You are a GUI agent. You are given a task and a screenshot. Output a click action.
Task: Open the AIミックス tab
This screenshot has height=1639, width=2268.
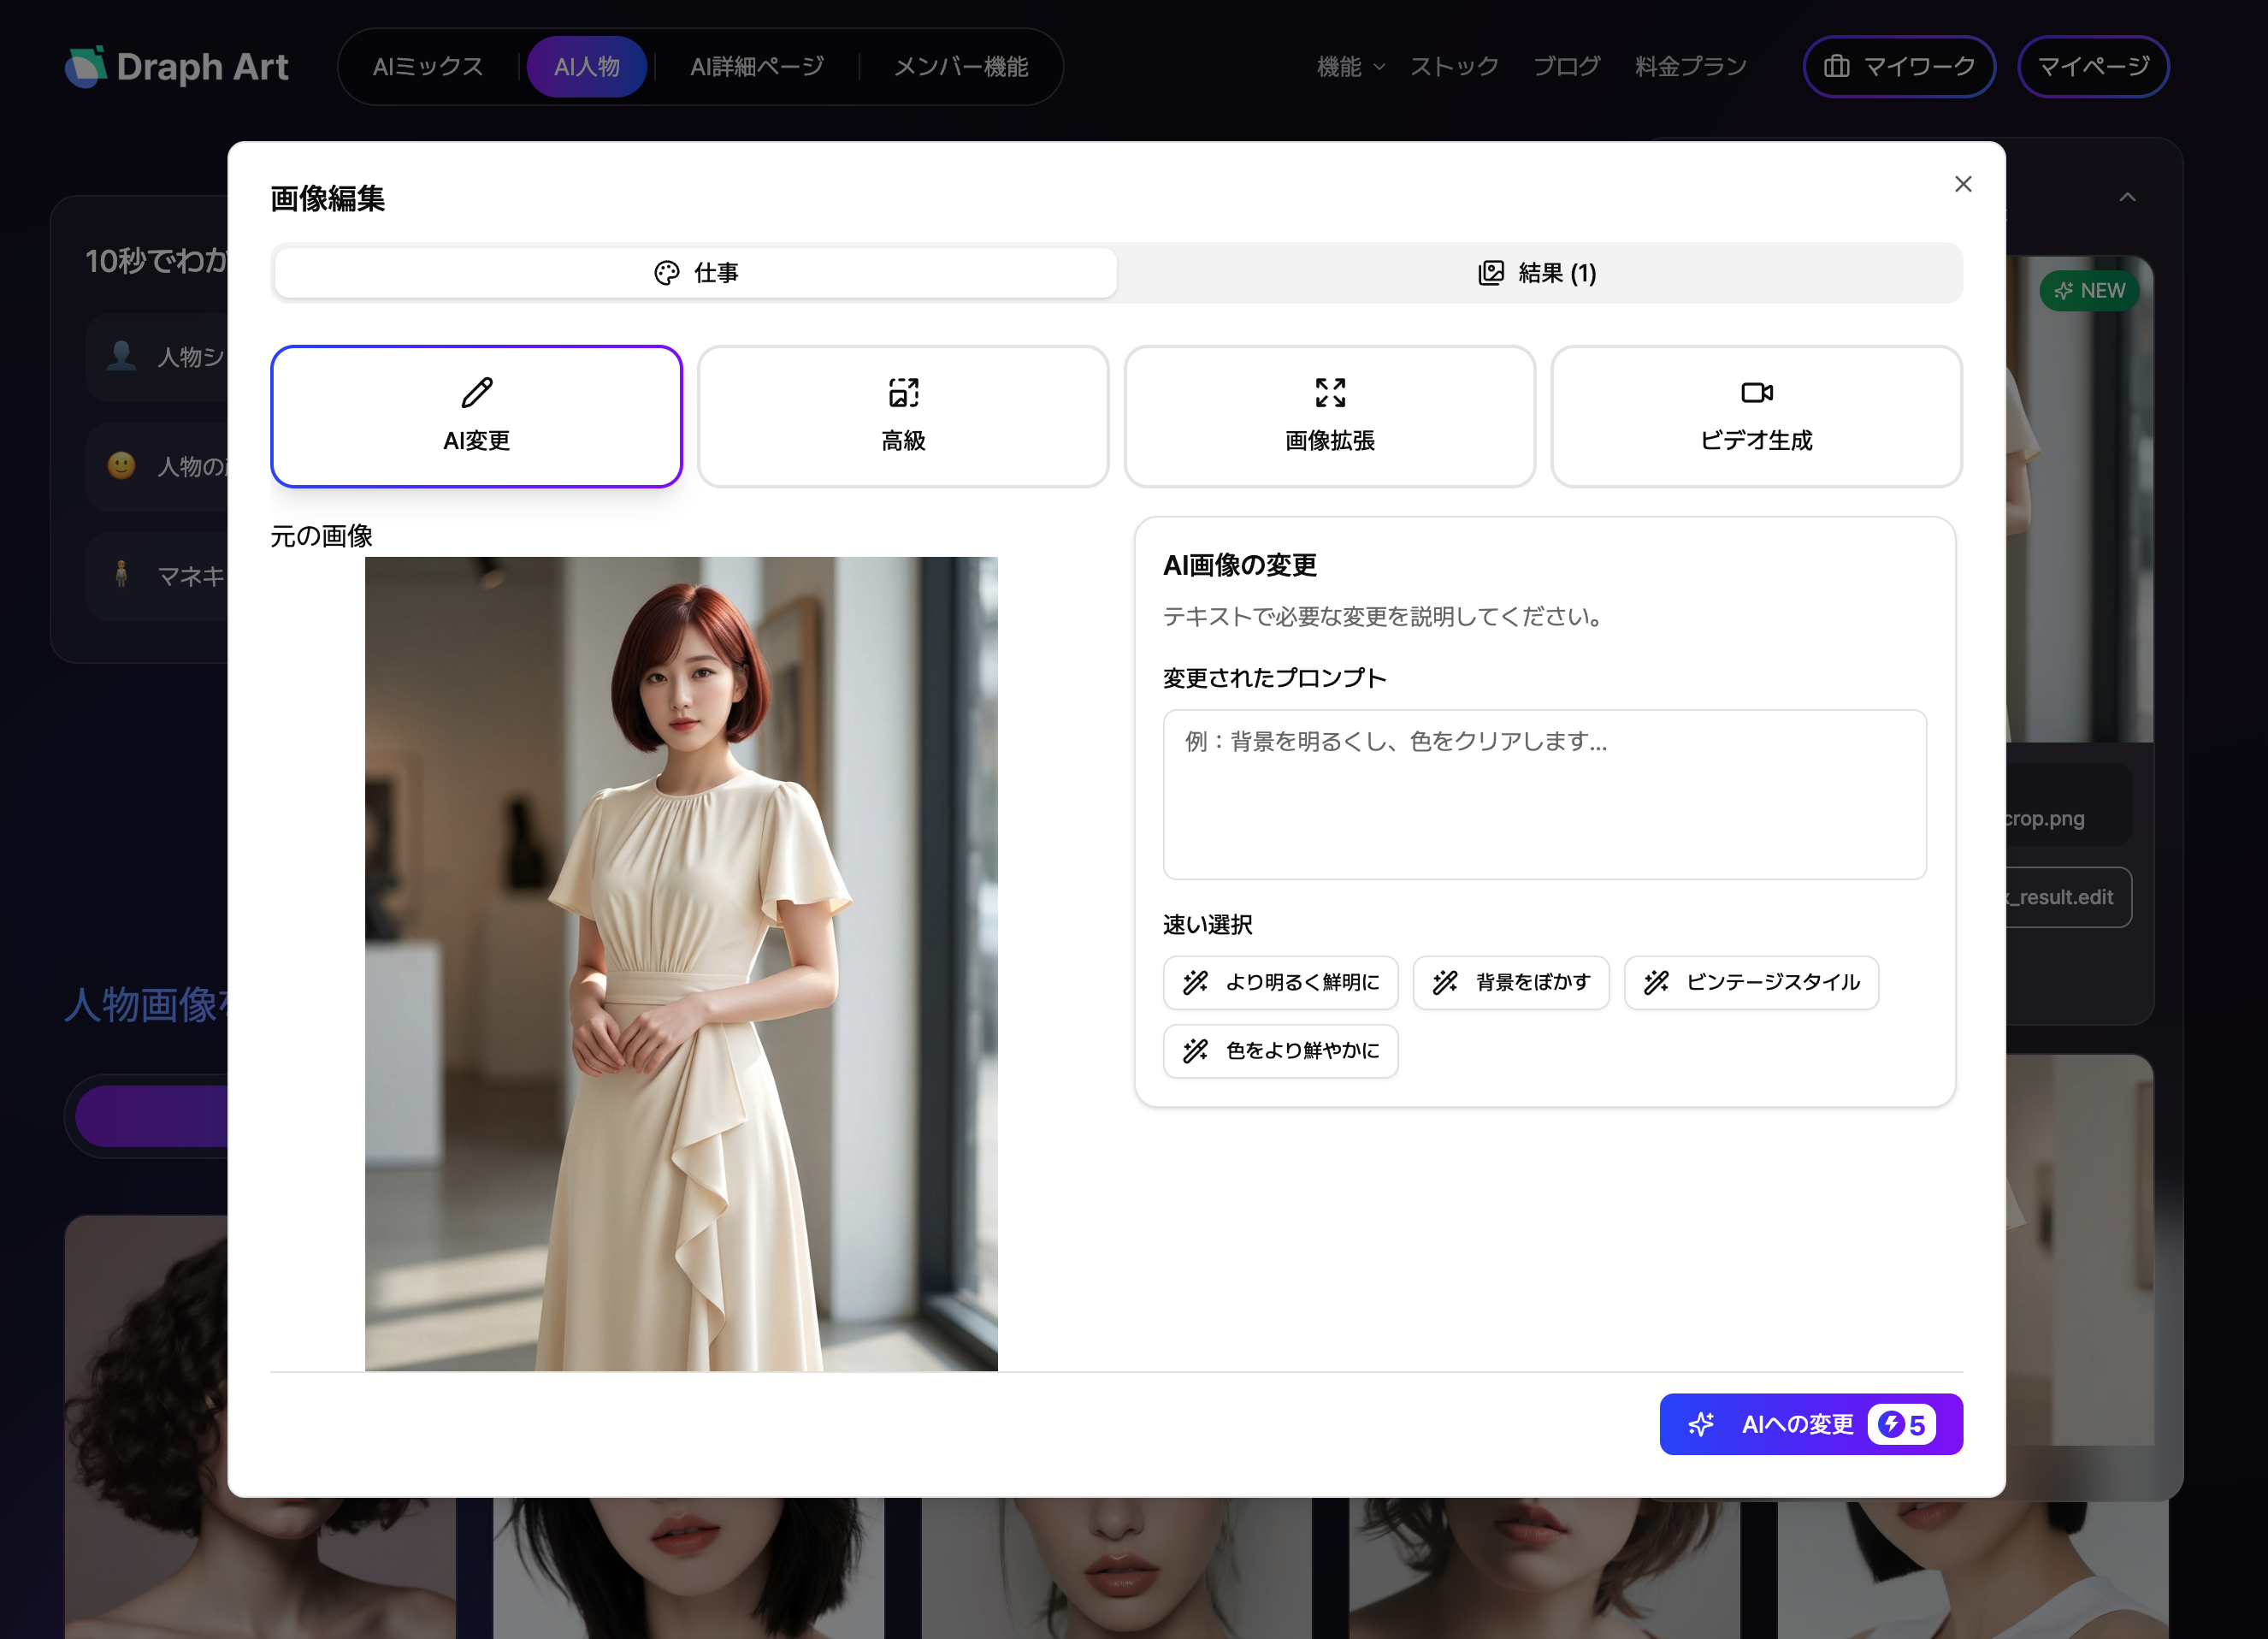428,67
